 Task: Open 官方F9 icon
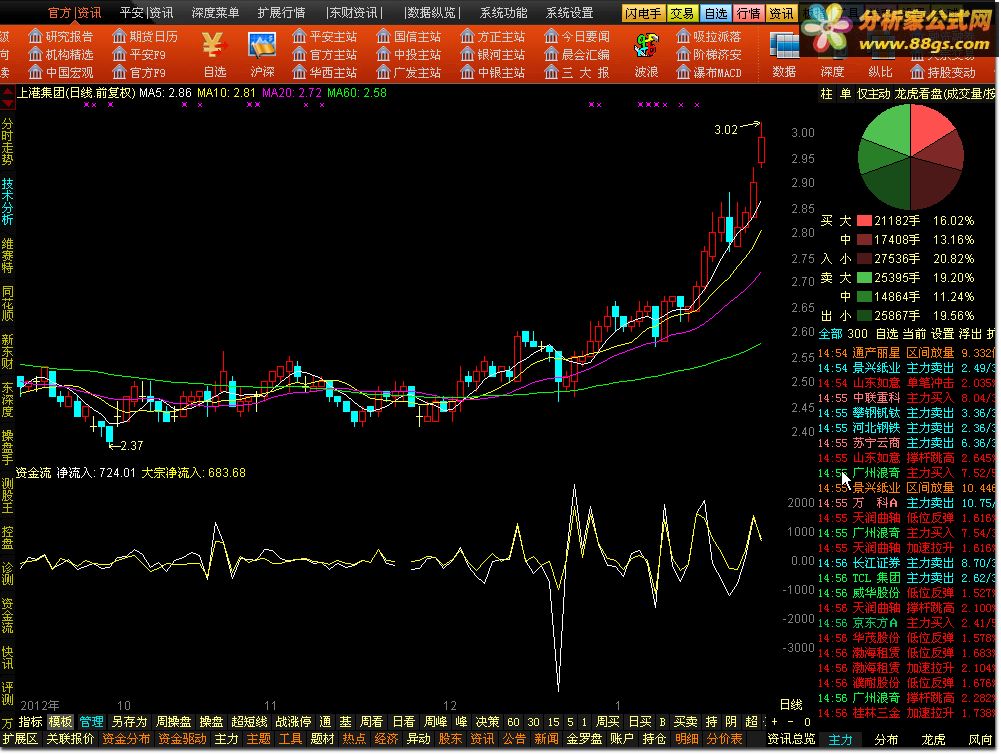pos(139,72)
